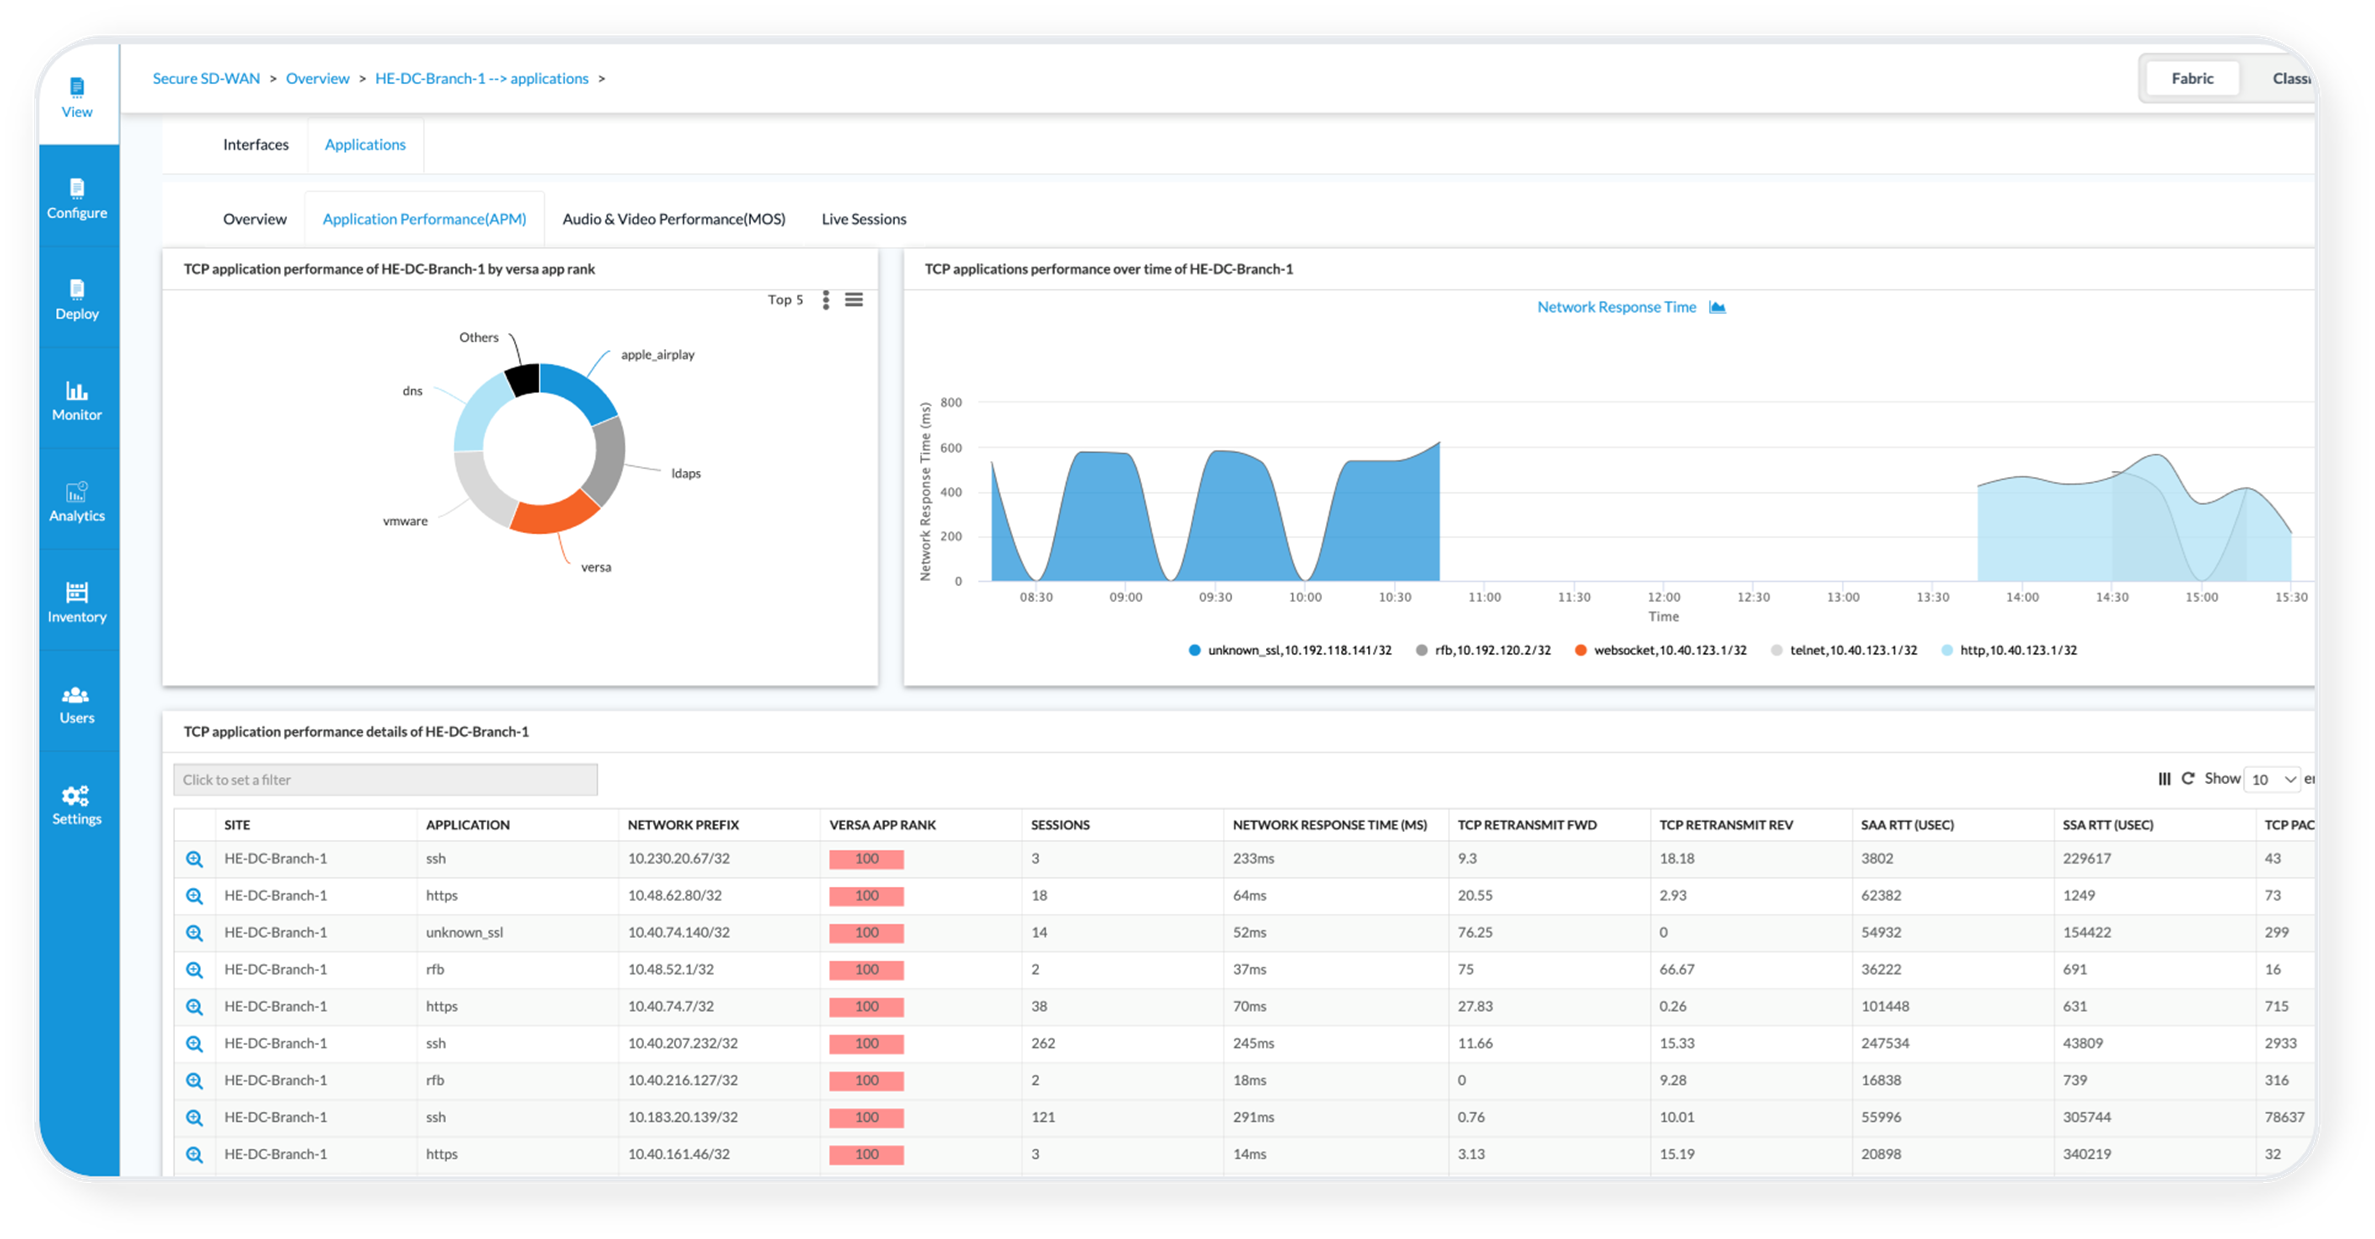Click the magnifier icon on the first ssh row
The width and height of the screenshot is (2375, 1239).
194,859
